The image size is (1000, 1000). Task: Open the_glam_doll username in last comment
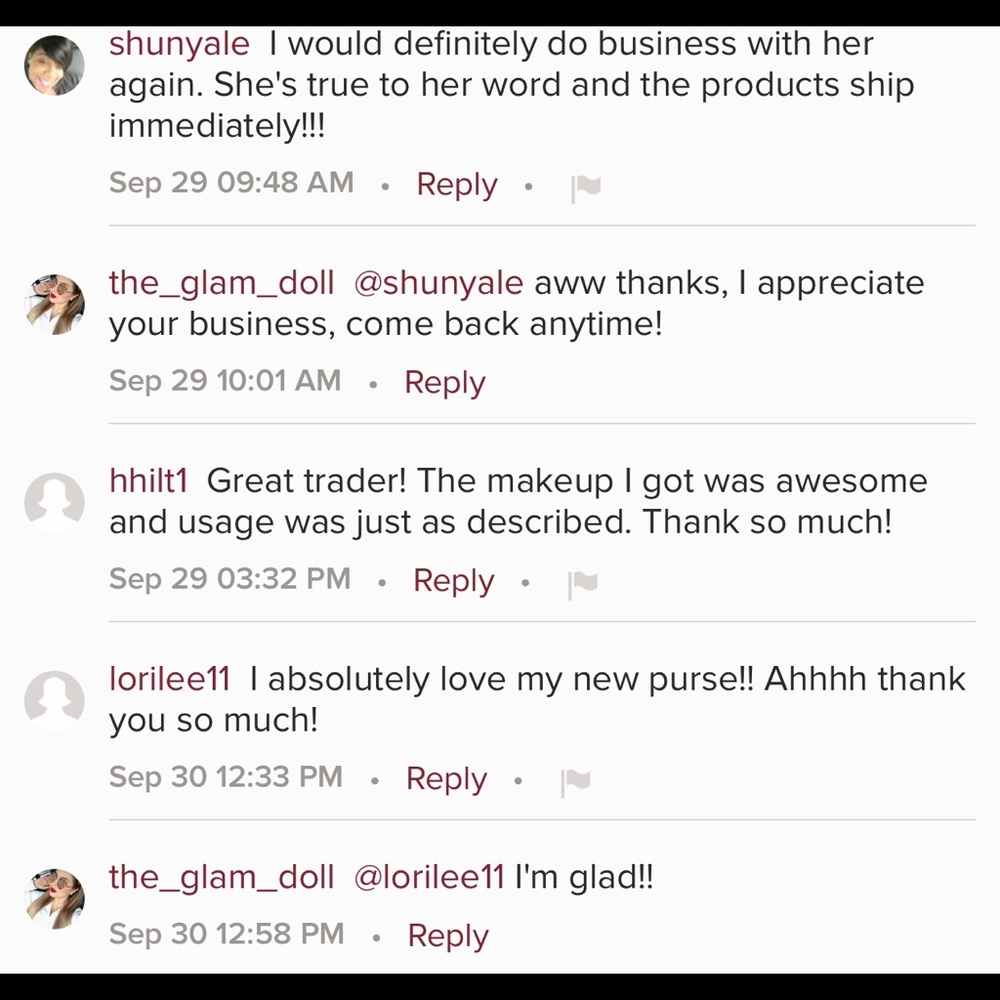[221, 877]
